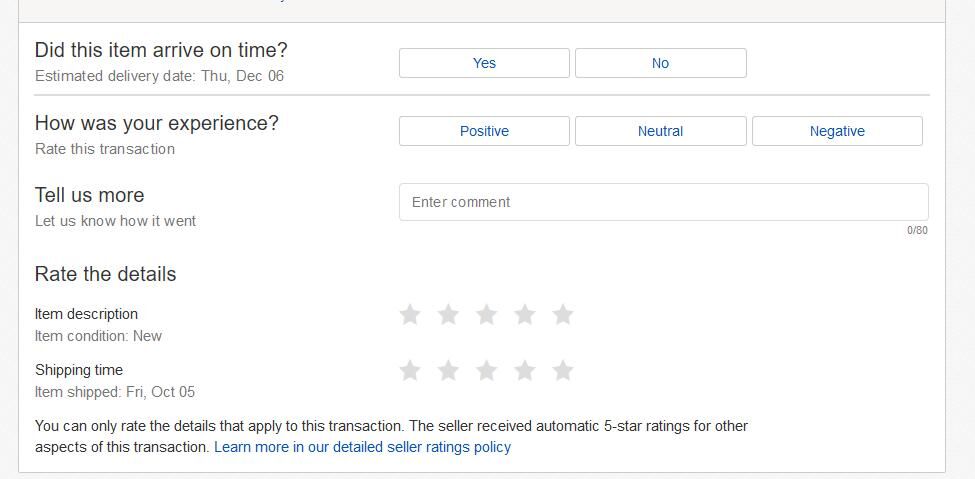975x479 pixels.
Task: Choose Positive experience rating
Action: point(484,131)
